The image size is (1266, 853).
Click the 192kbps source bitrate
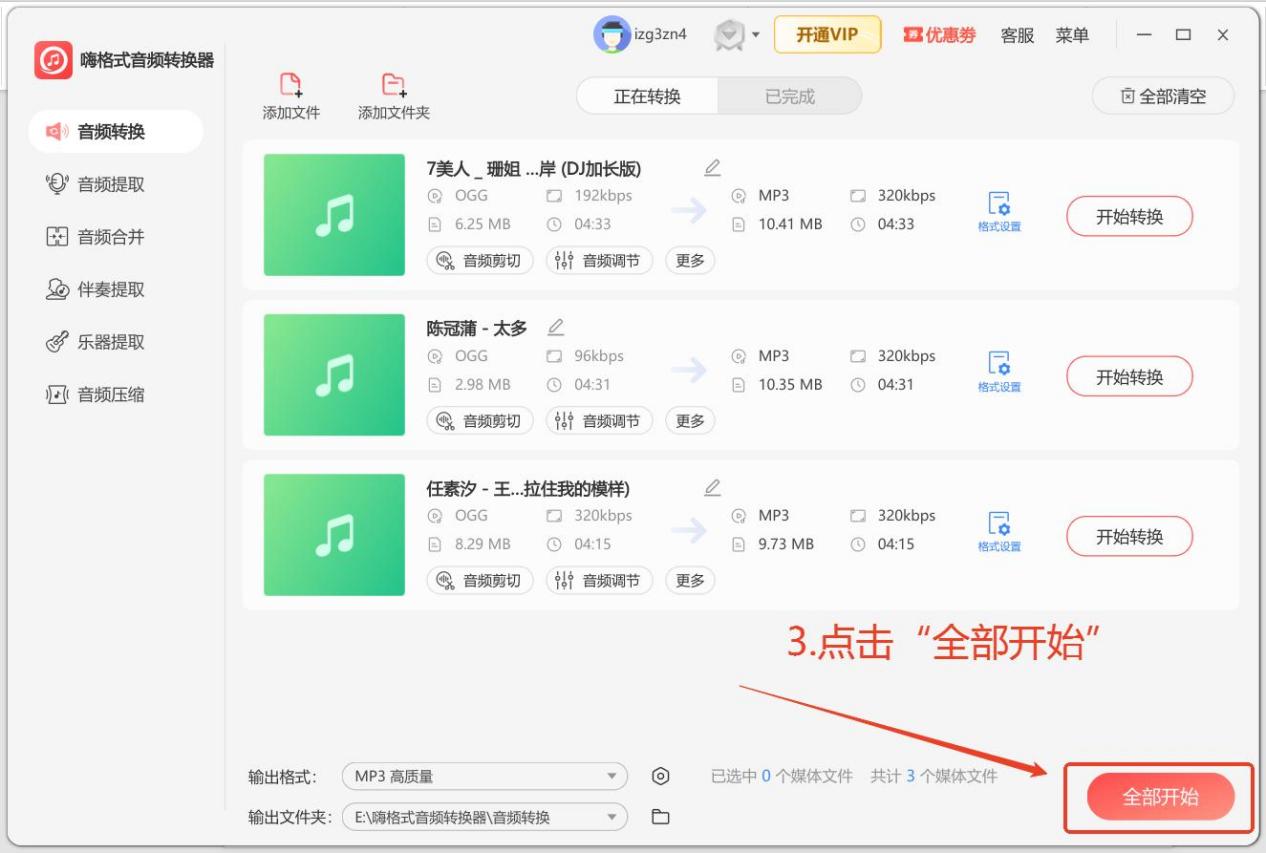[603, 196]
